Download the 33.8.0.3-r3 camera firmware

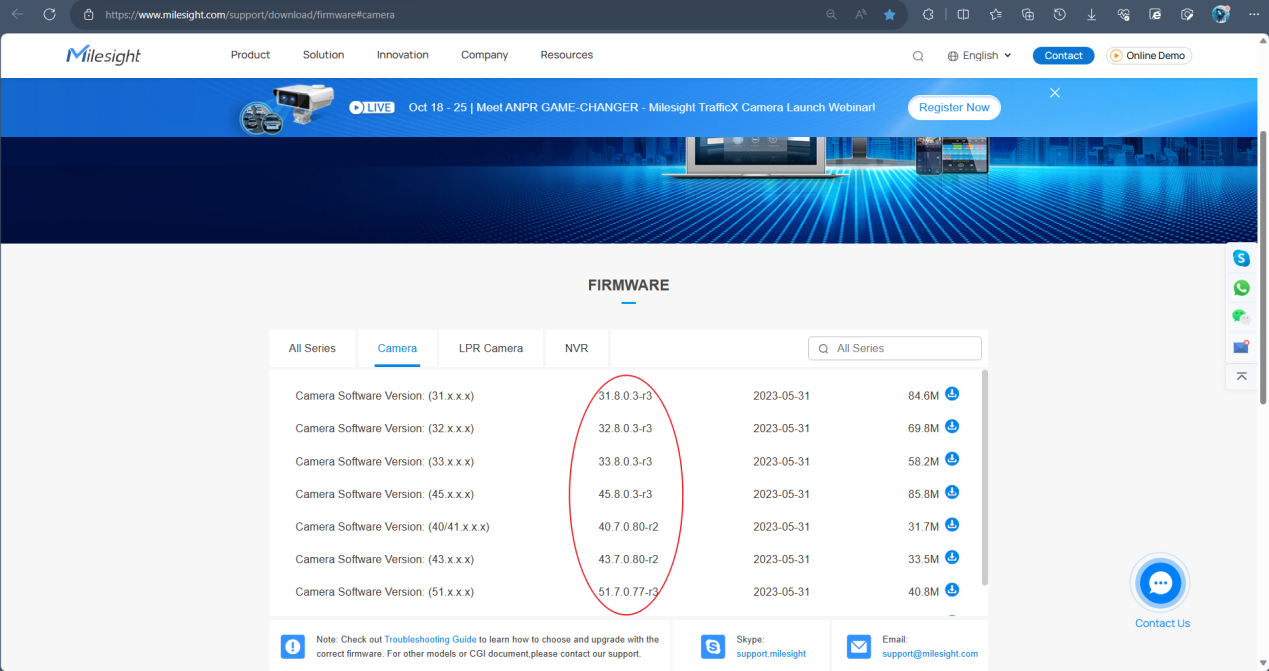952,459
